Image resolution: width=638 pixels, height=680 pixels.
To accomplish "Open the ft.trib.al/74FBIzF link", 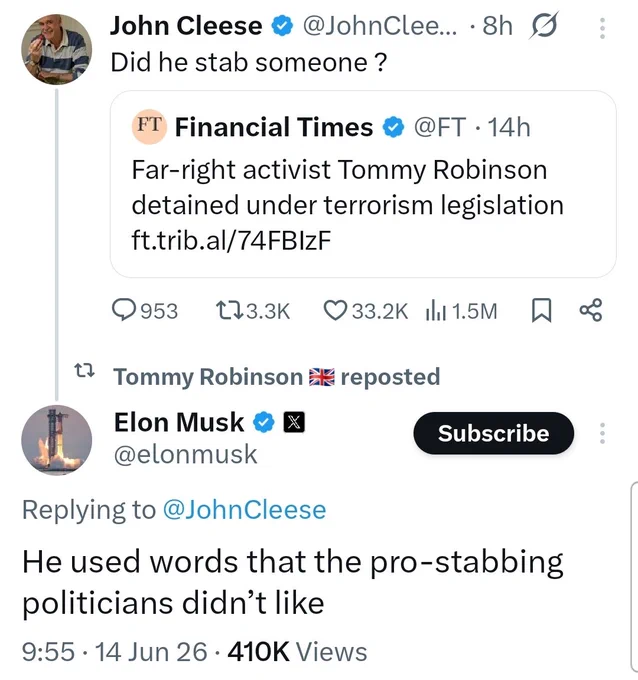I will [x=231, y=240].
